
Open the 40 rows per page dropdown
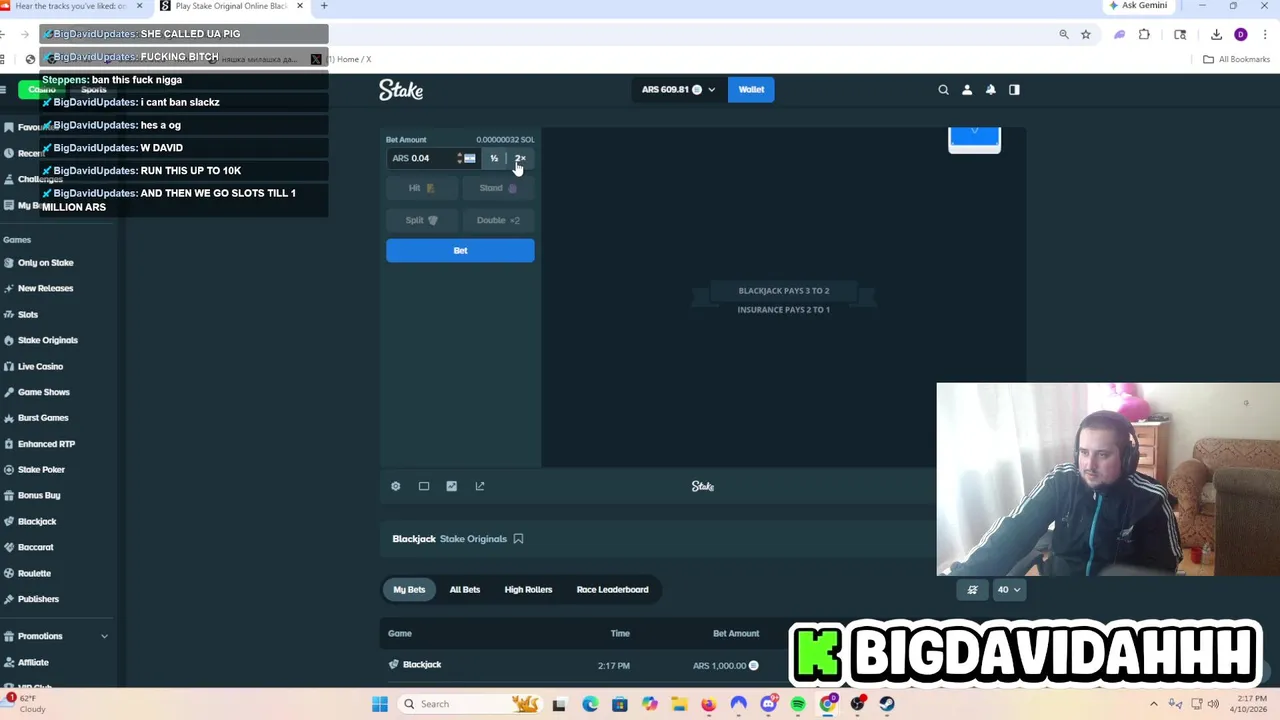tap(1009, 590)
